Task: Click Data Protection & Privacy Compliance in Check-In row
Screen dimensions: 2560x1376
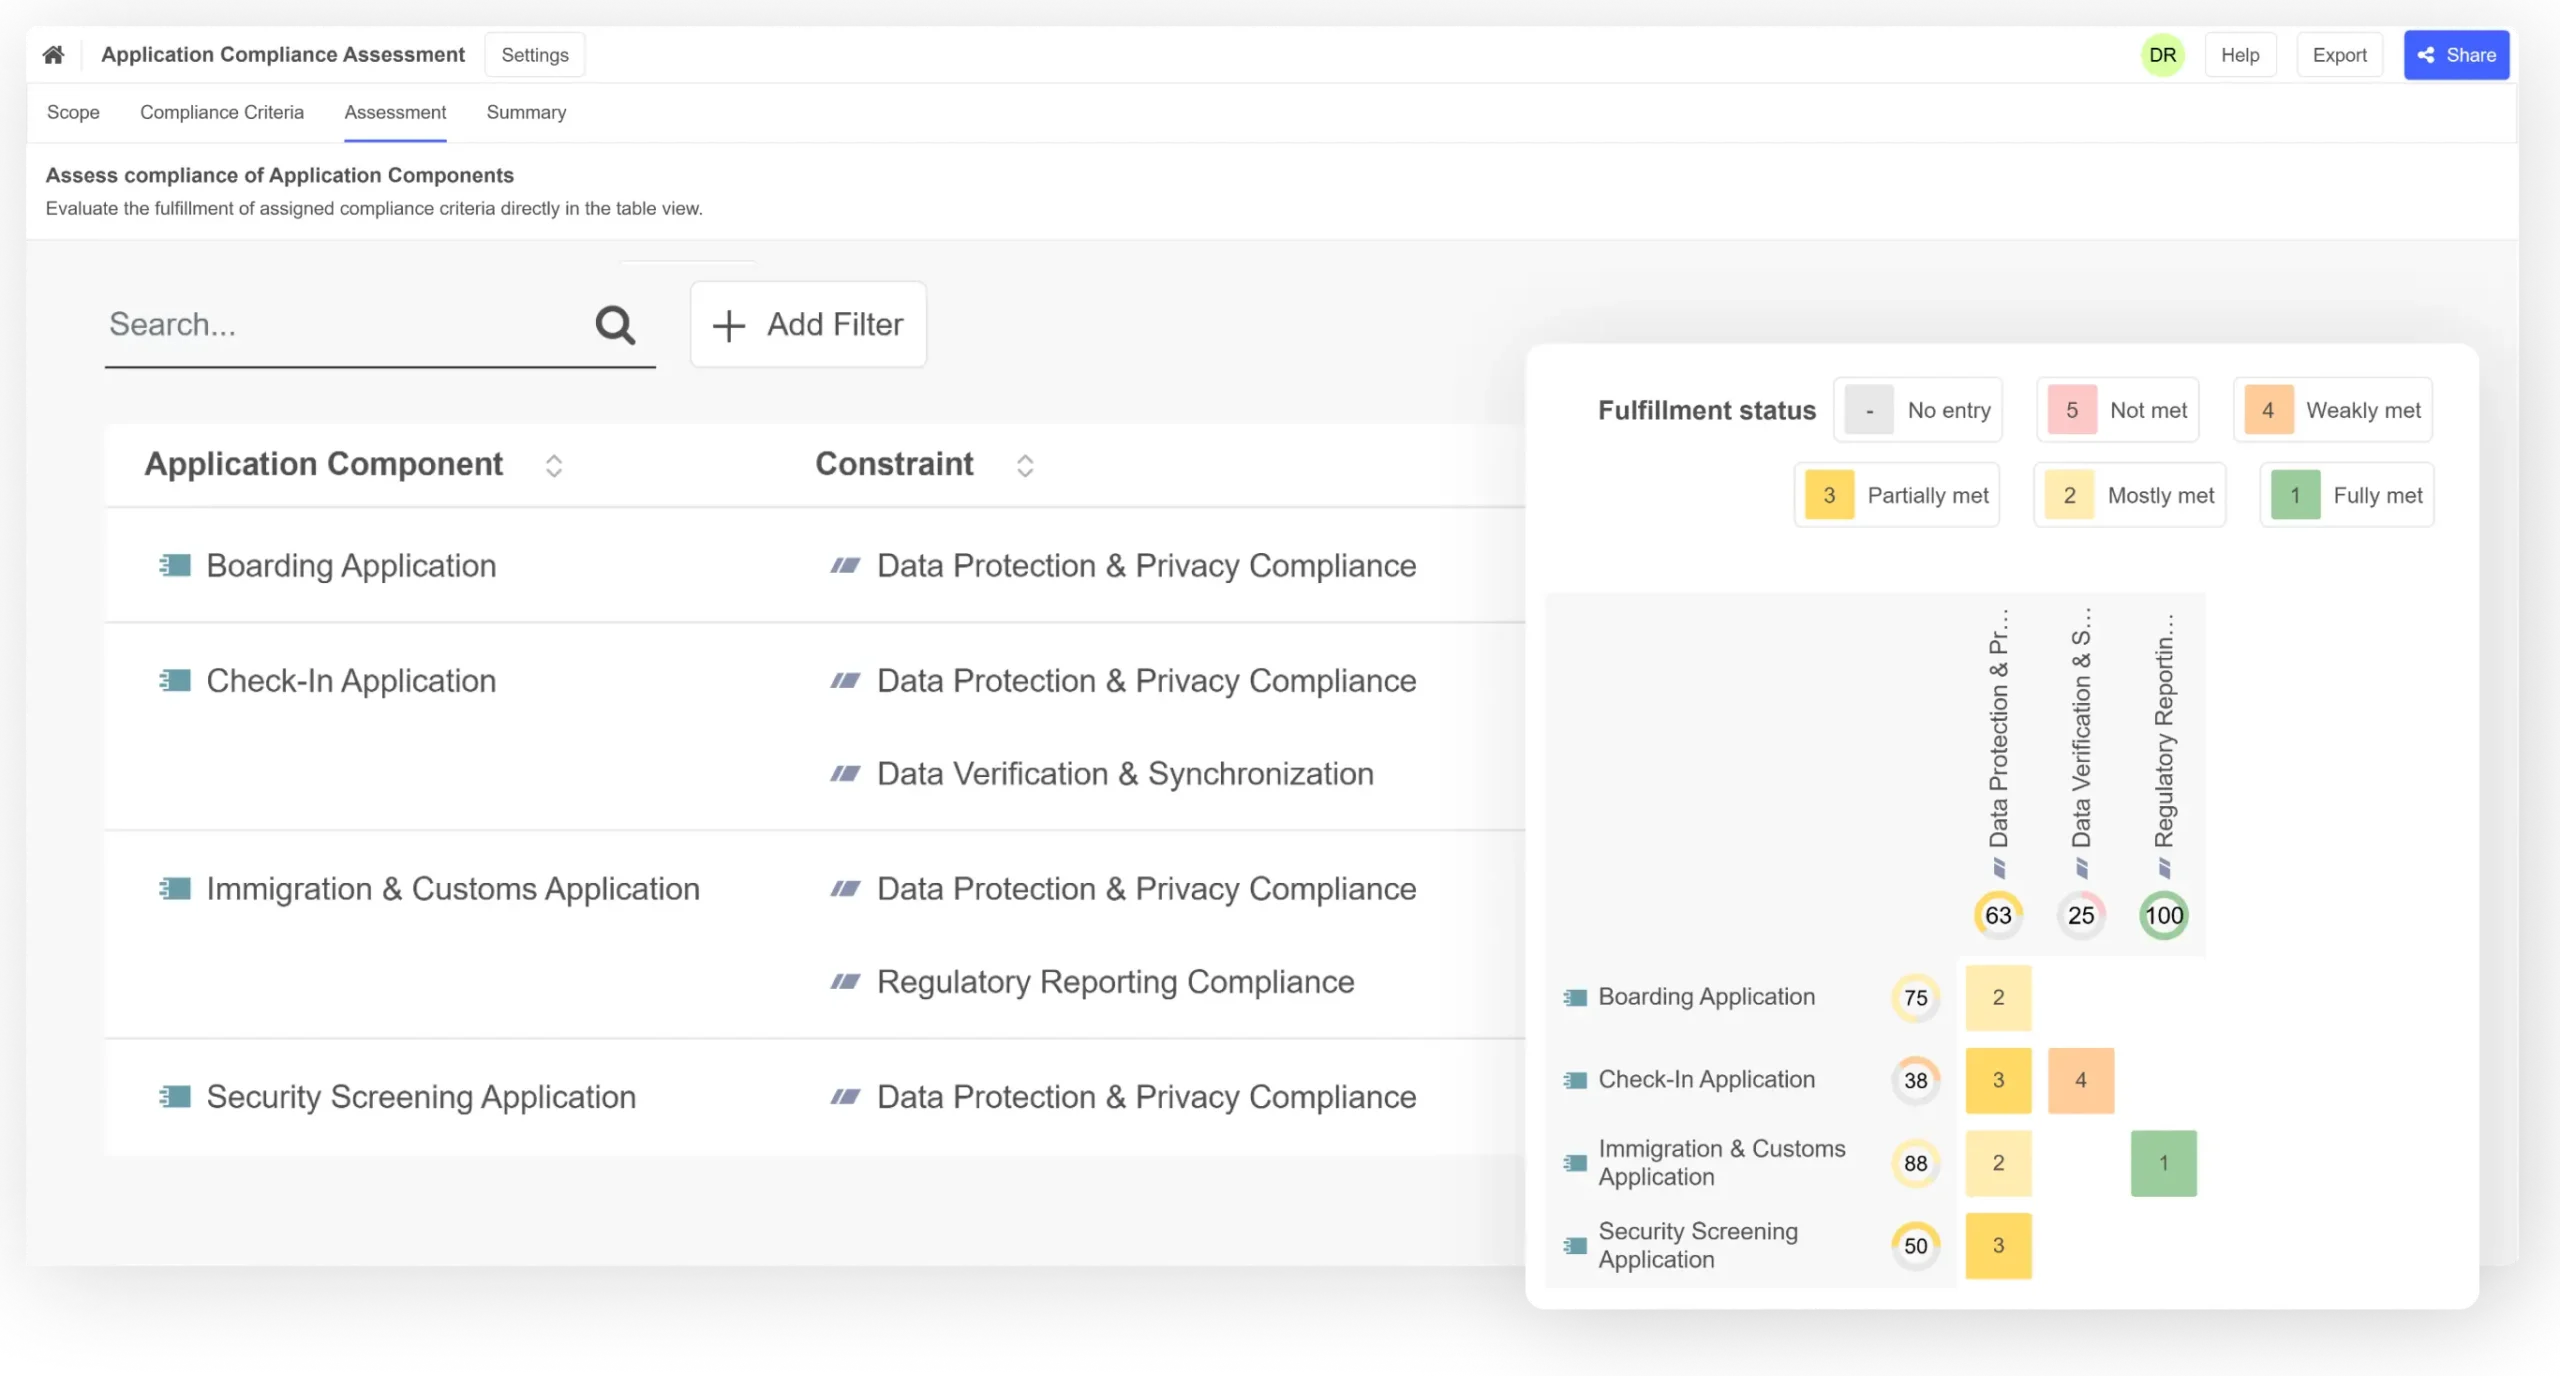Action: pyautogui.click(x=1146, y=681)
